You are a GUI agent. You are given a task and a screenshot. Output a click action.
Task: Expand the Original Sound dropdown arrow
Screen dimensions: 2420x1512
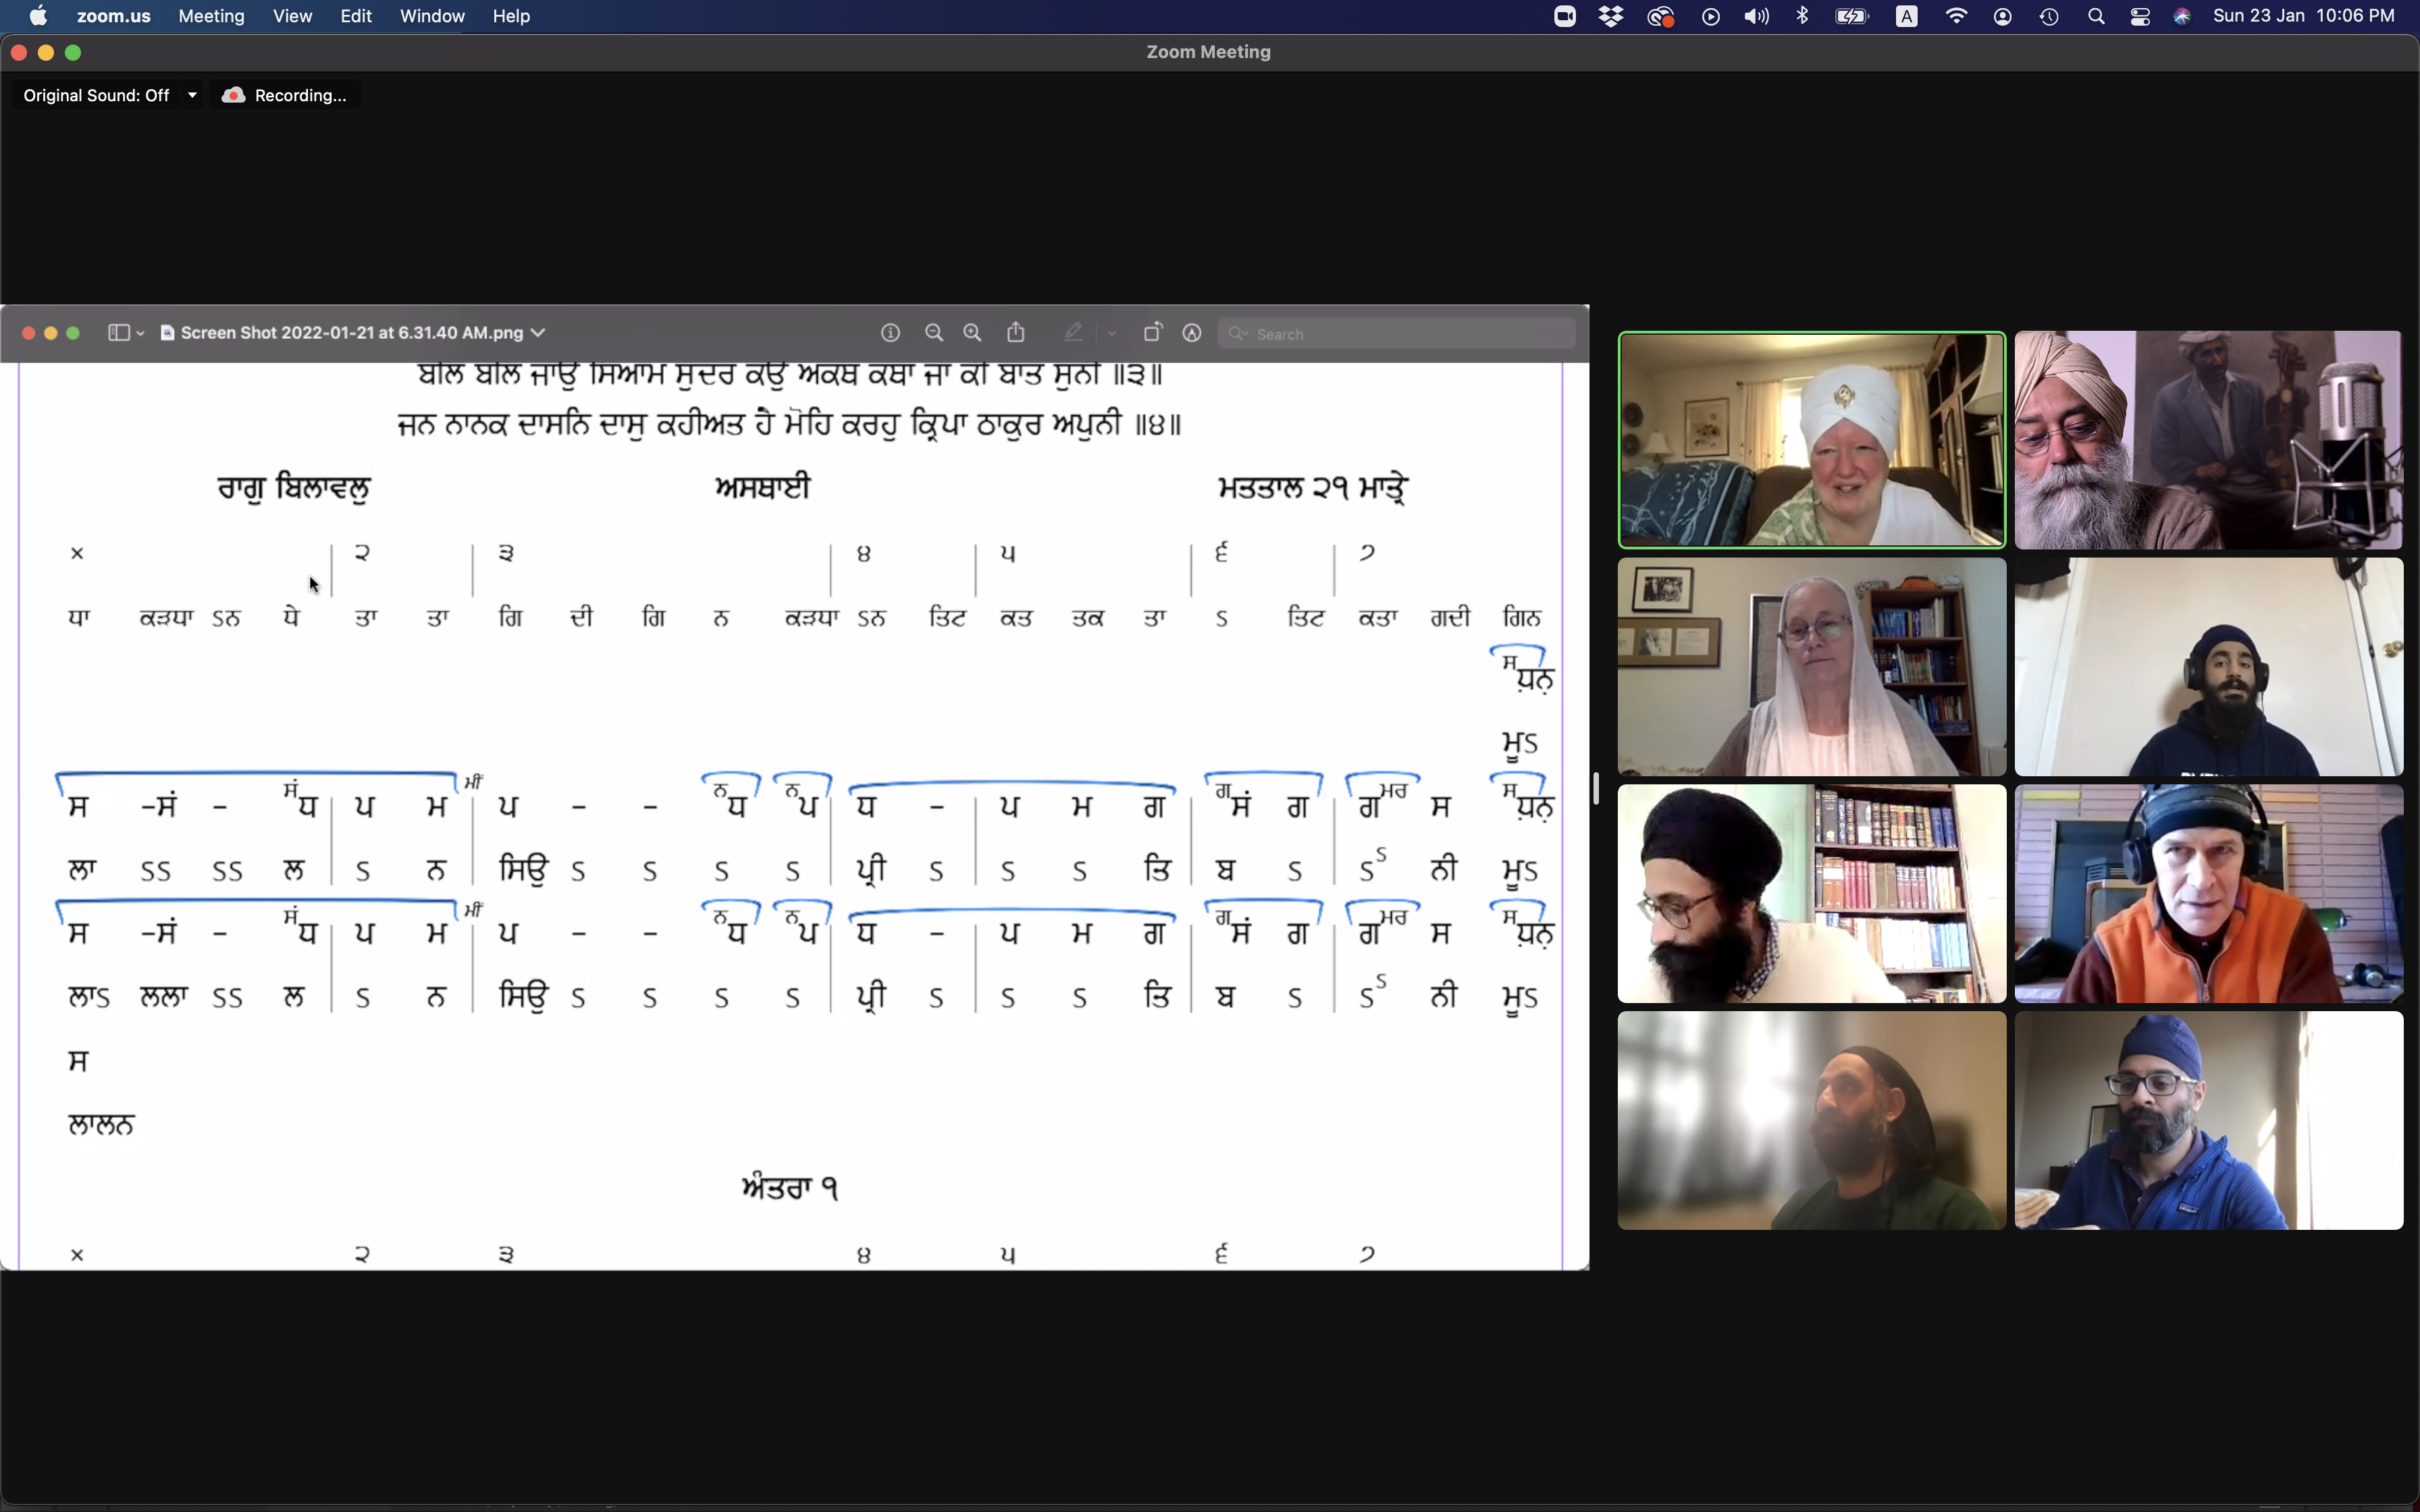click(192, 95)
